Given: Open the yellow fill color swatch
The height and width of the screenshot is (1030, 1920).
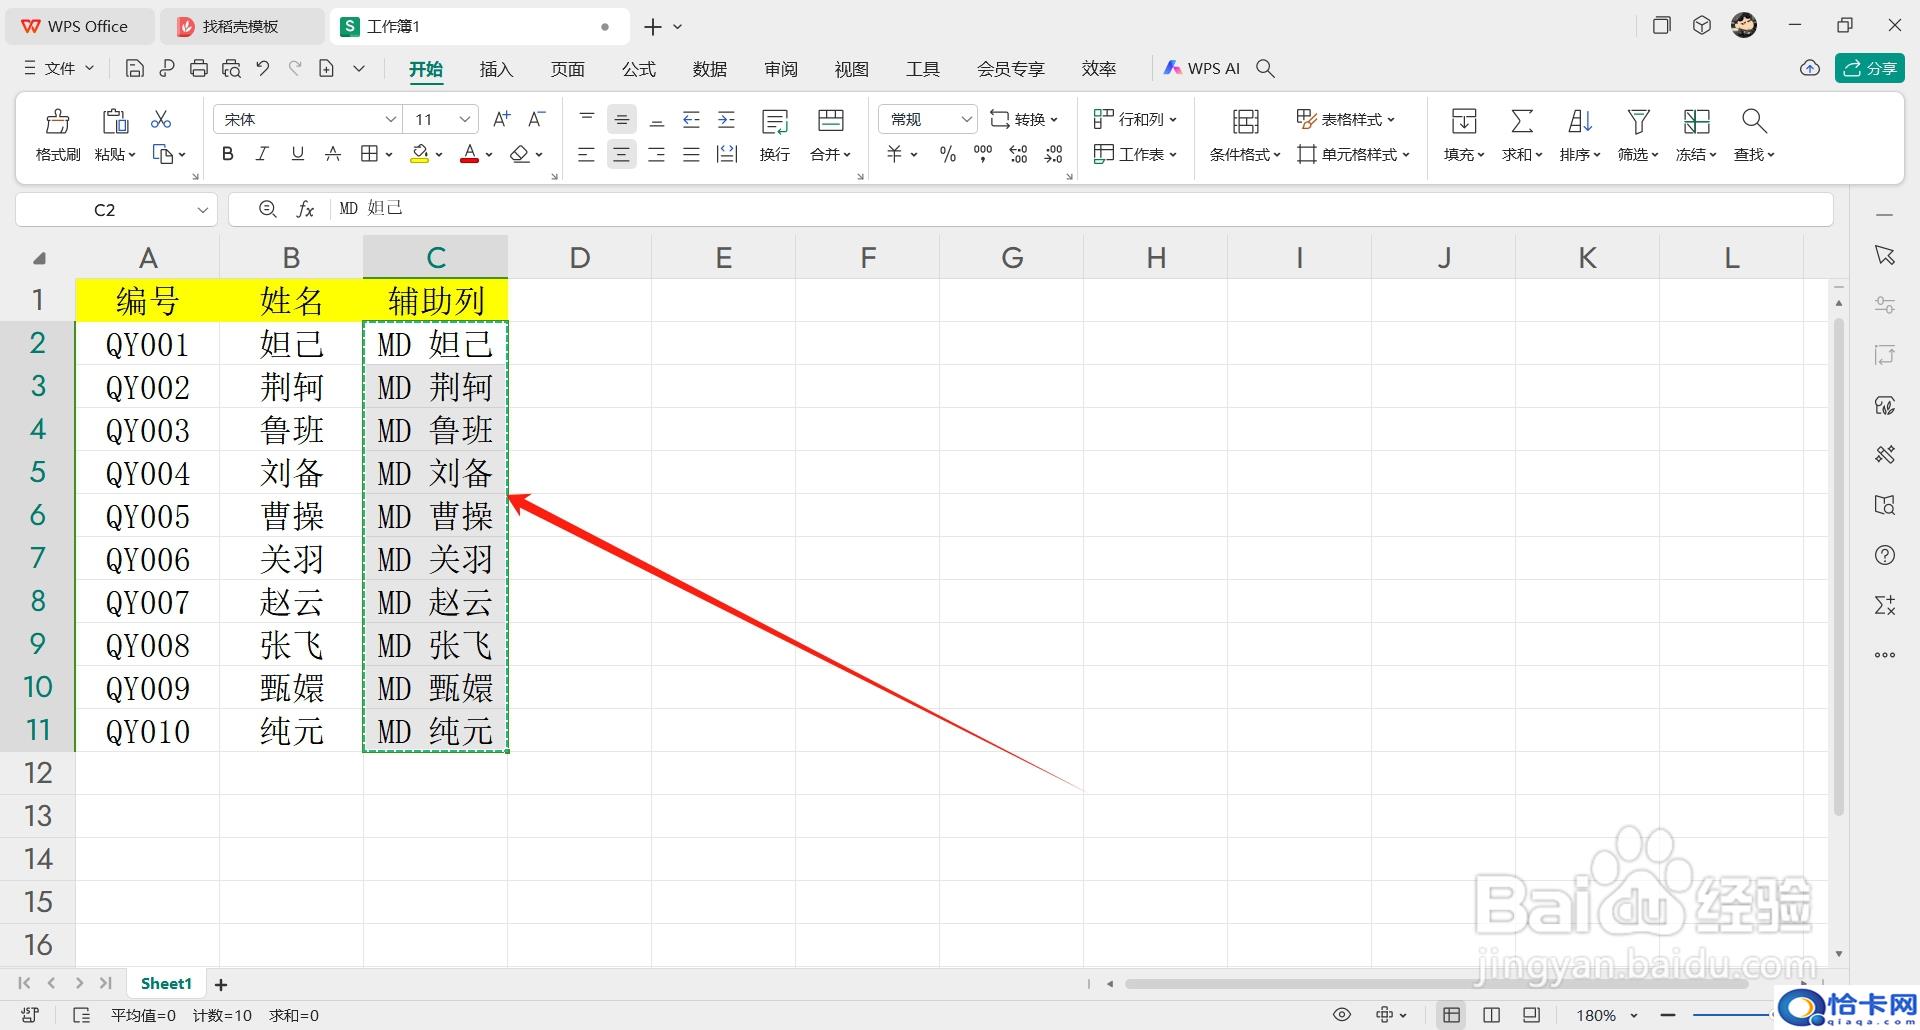Looking at the screenshot, I should (420, 154).
